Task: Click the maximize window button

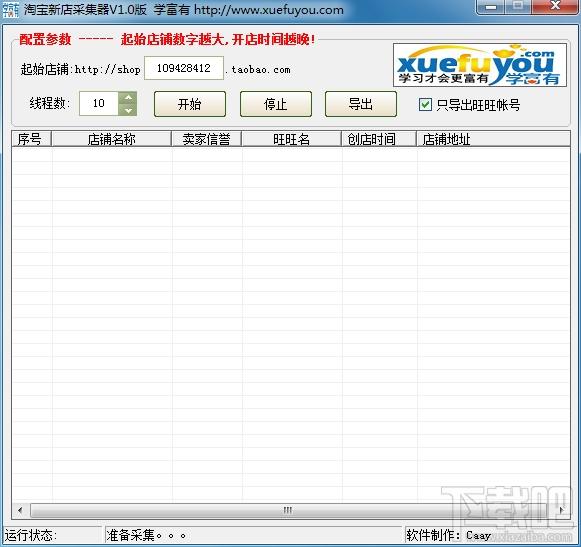Action: (519, 7)
